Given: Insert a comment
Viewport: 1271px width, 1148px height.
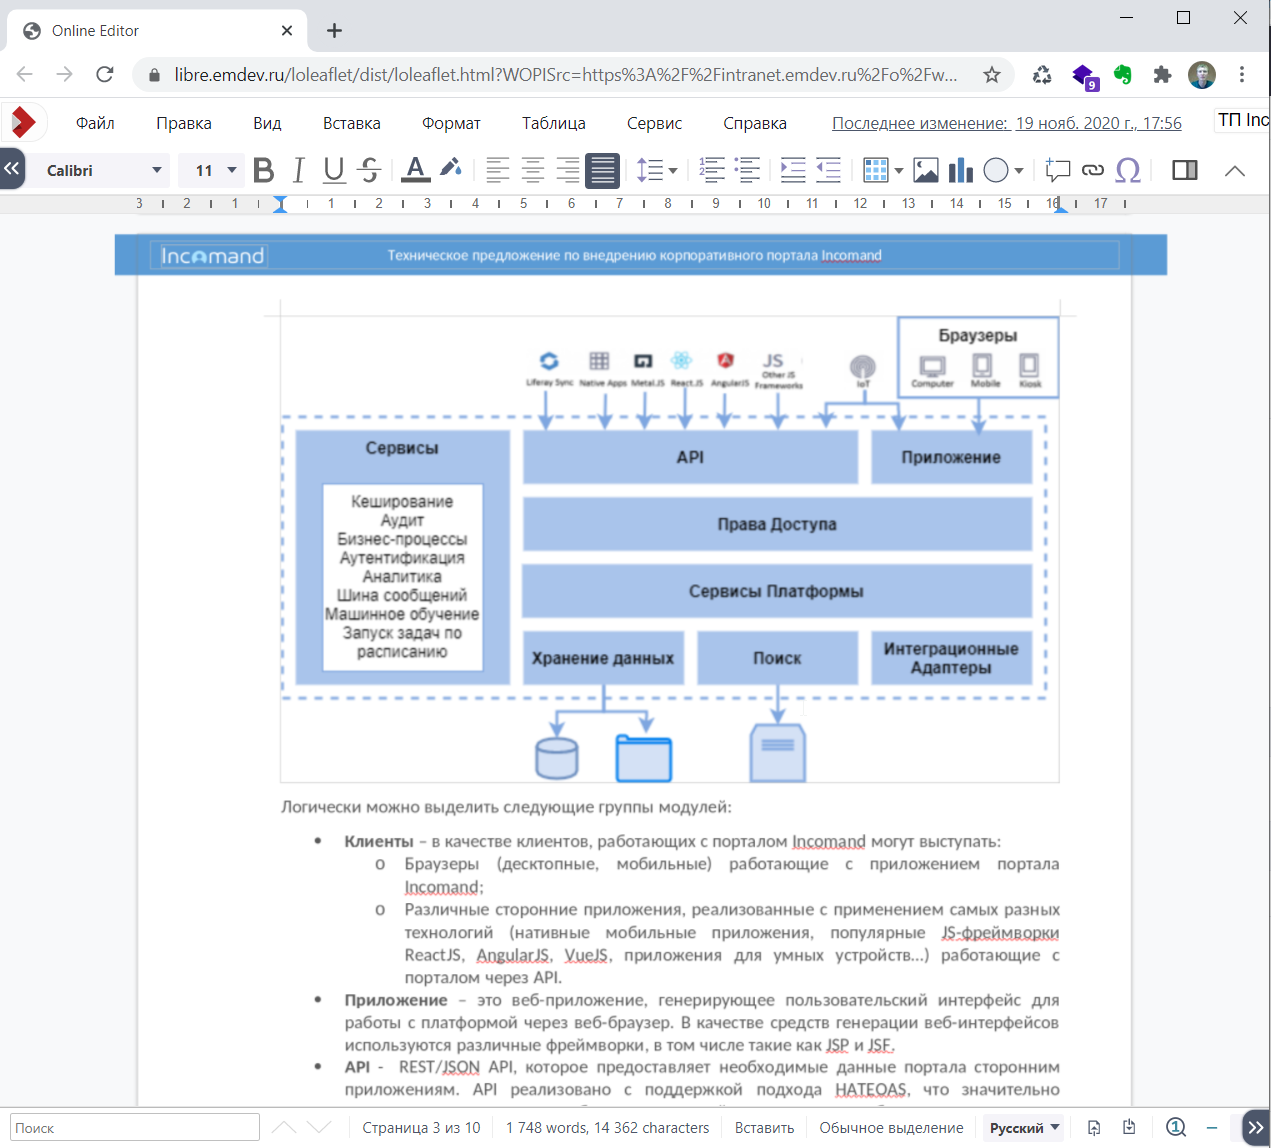Looking at the screenshot, I should click(1058, 170).
